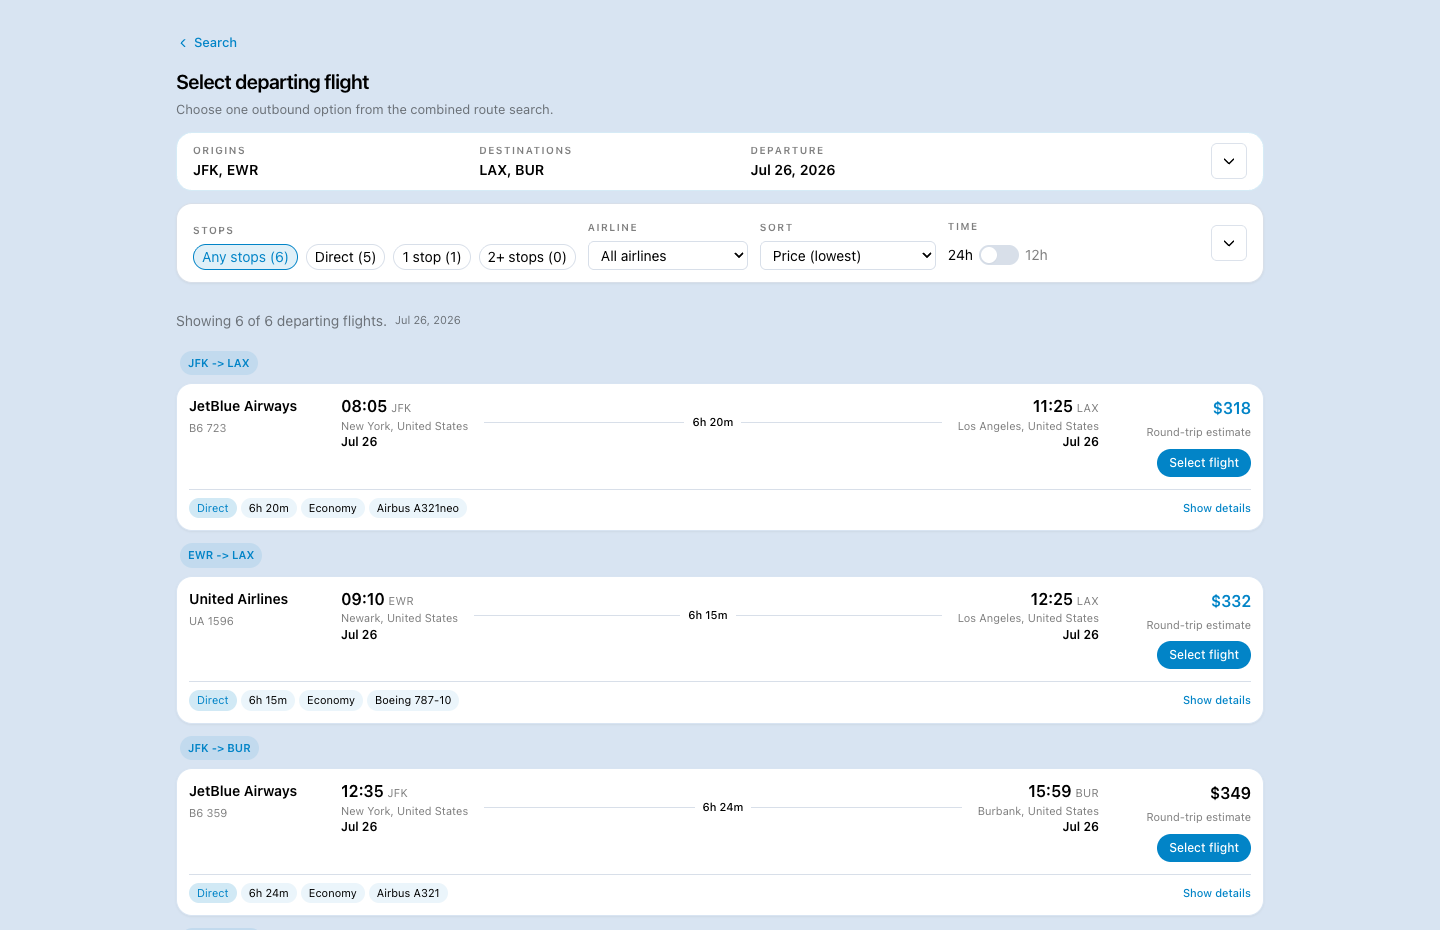Viewport: 1440px width, 930px height.
Task: Click the Direct tag on the B6 723 card
Action: [x=213, y=508]
